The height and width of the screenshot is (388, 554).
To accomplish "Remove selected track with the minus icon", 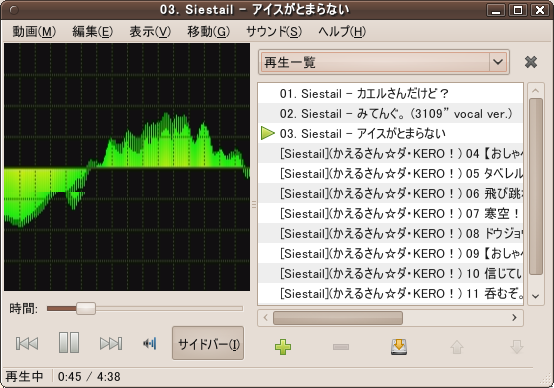I will pyautogui.click(x=341, y=347).
